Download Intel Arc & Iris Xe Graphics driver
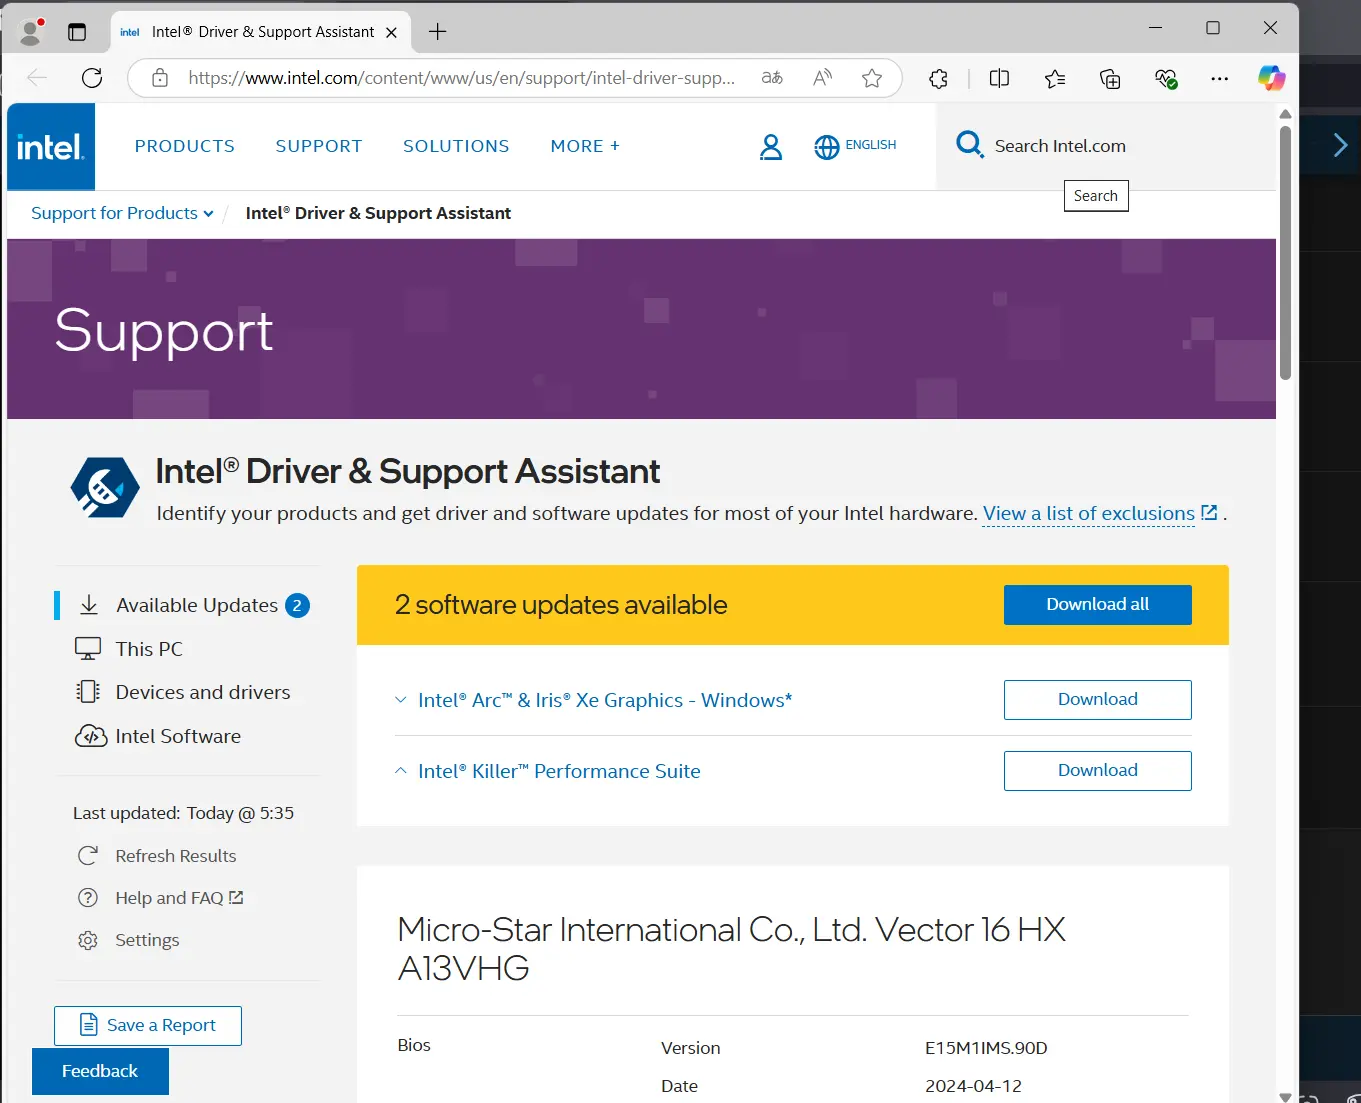Screen dimensions: 1361x1103 (x=1097, y=700)
